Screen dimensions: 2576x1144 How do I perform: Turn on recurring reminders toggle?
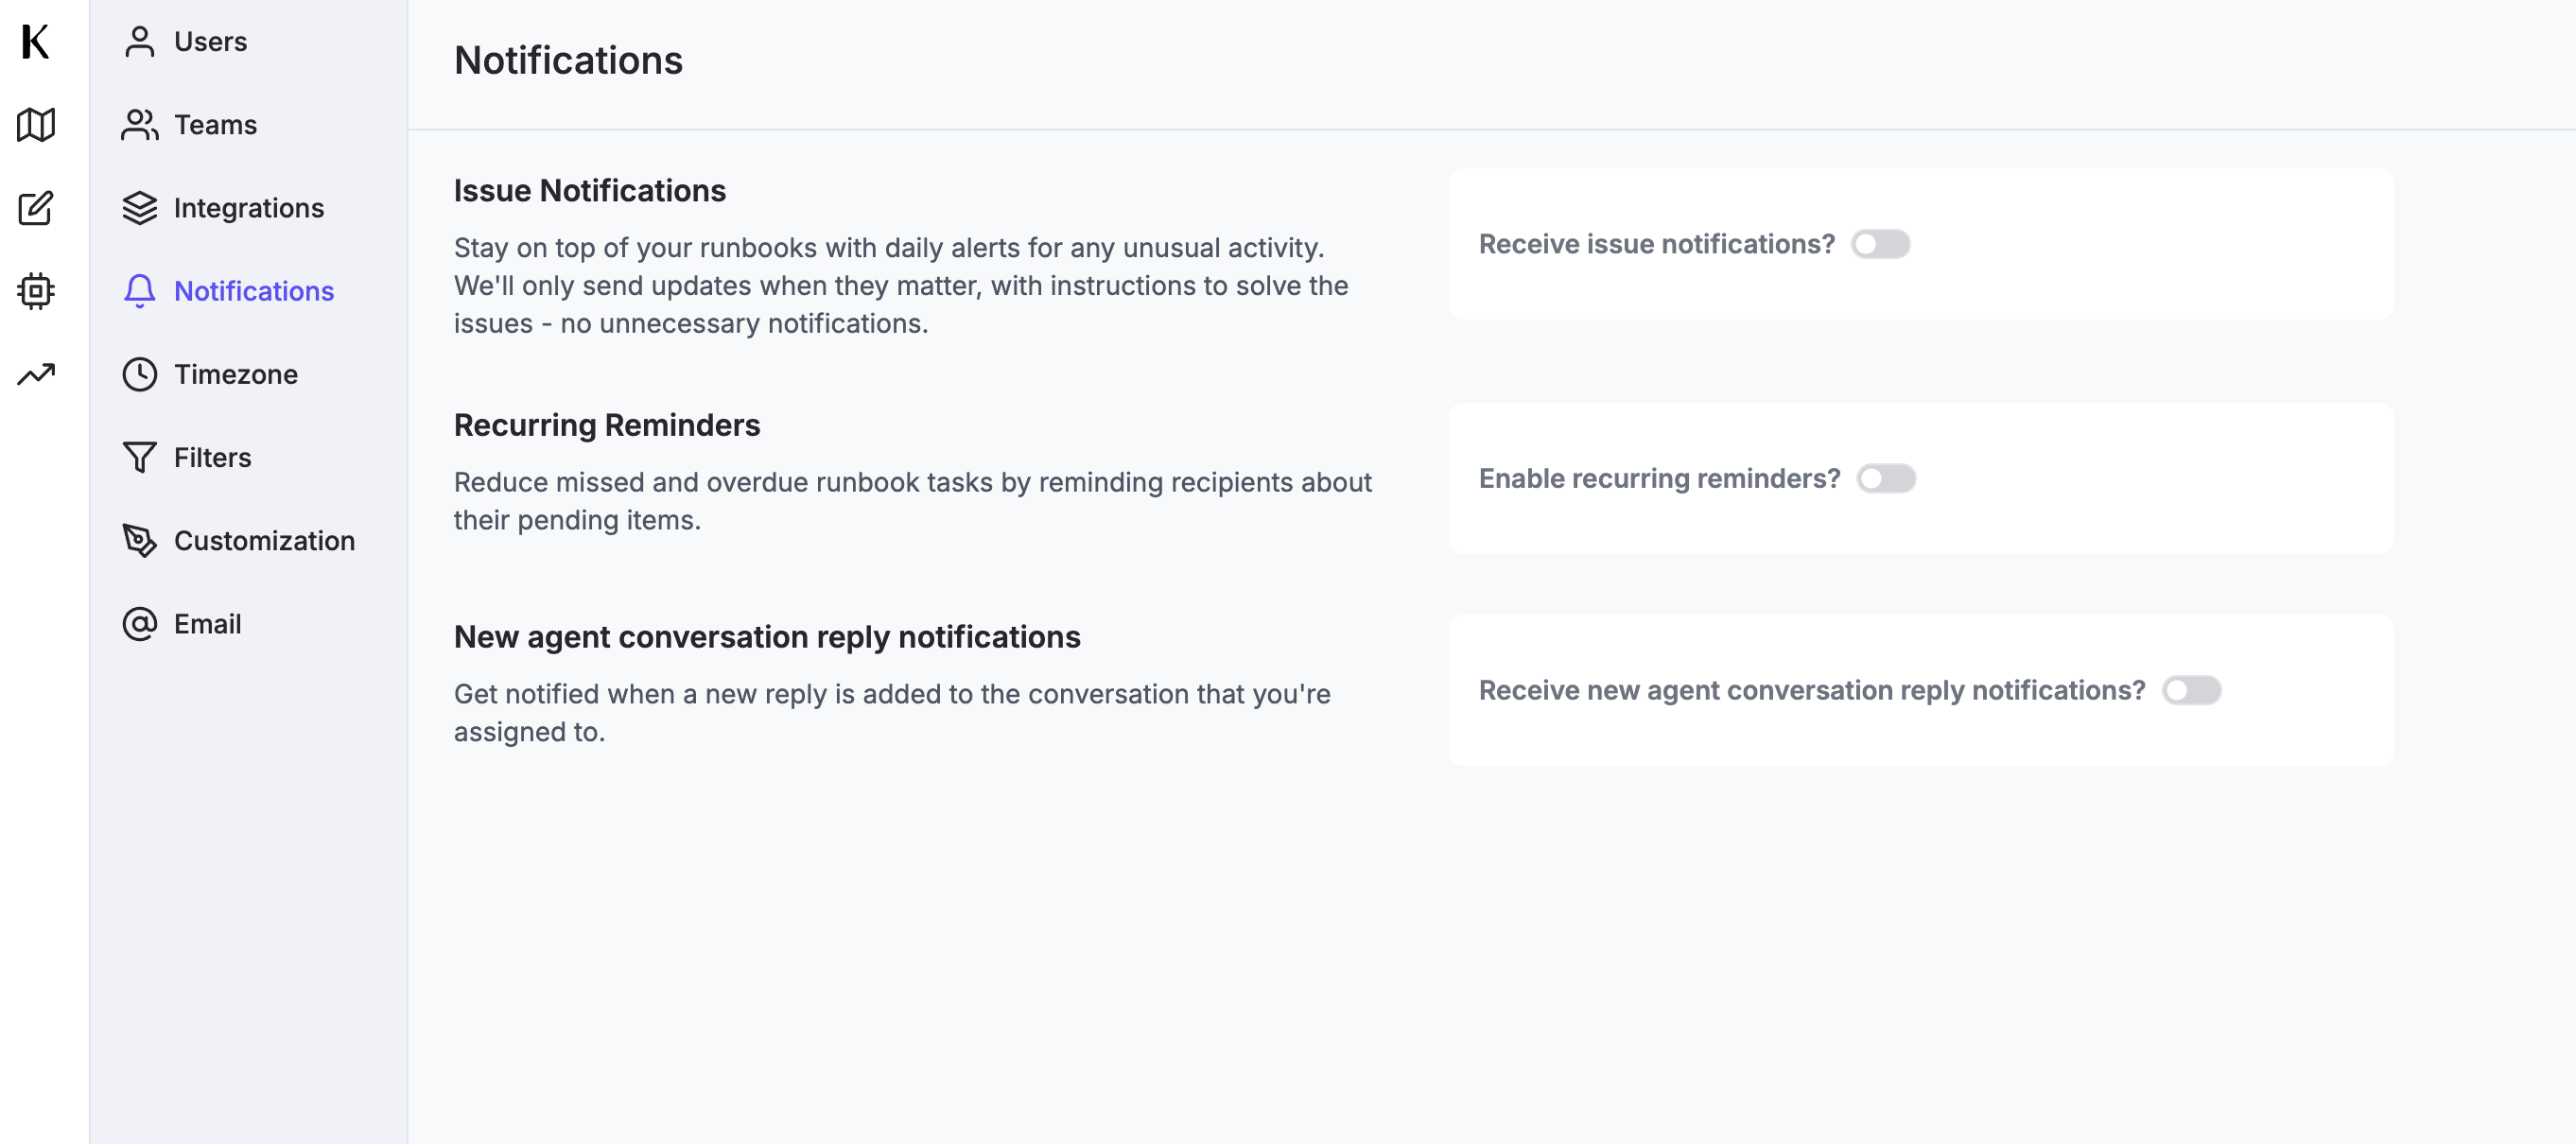coord(1886,479)
